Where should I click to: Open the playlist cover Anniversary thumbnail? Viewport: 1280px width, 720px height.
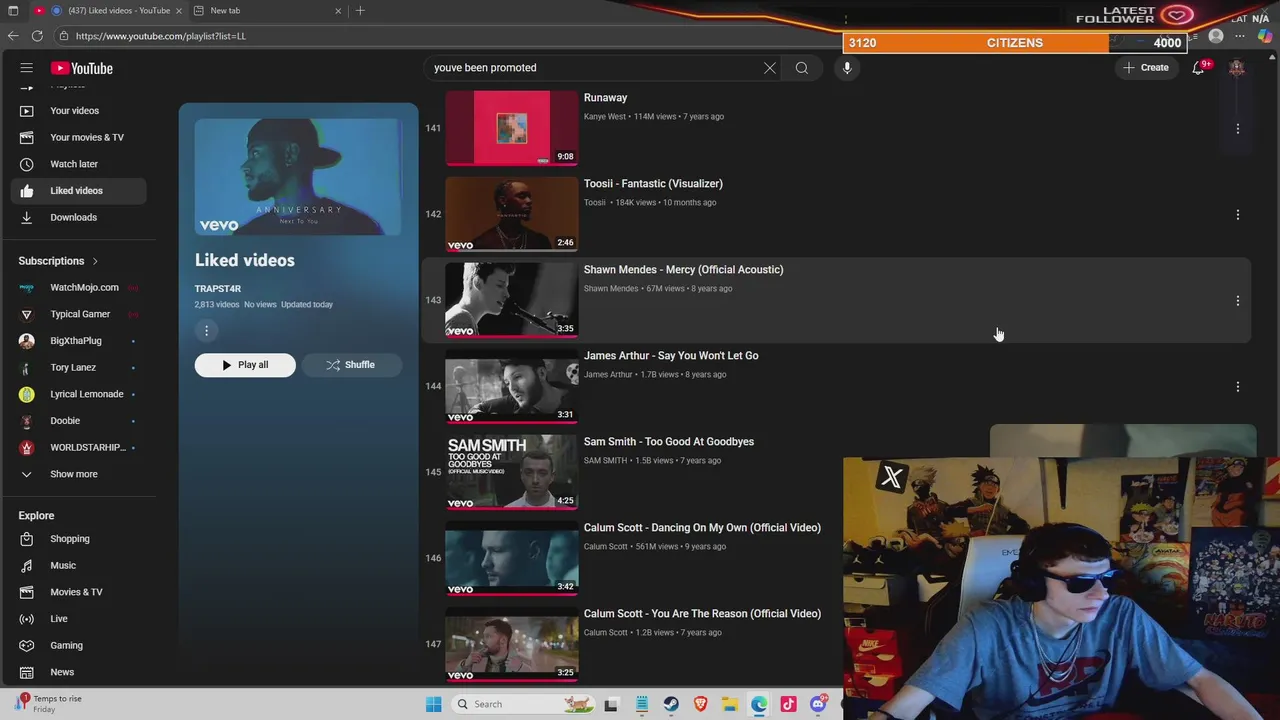tap(298, 177)
